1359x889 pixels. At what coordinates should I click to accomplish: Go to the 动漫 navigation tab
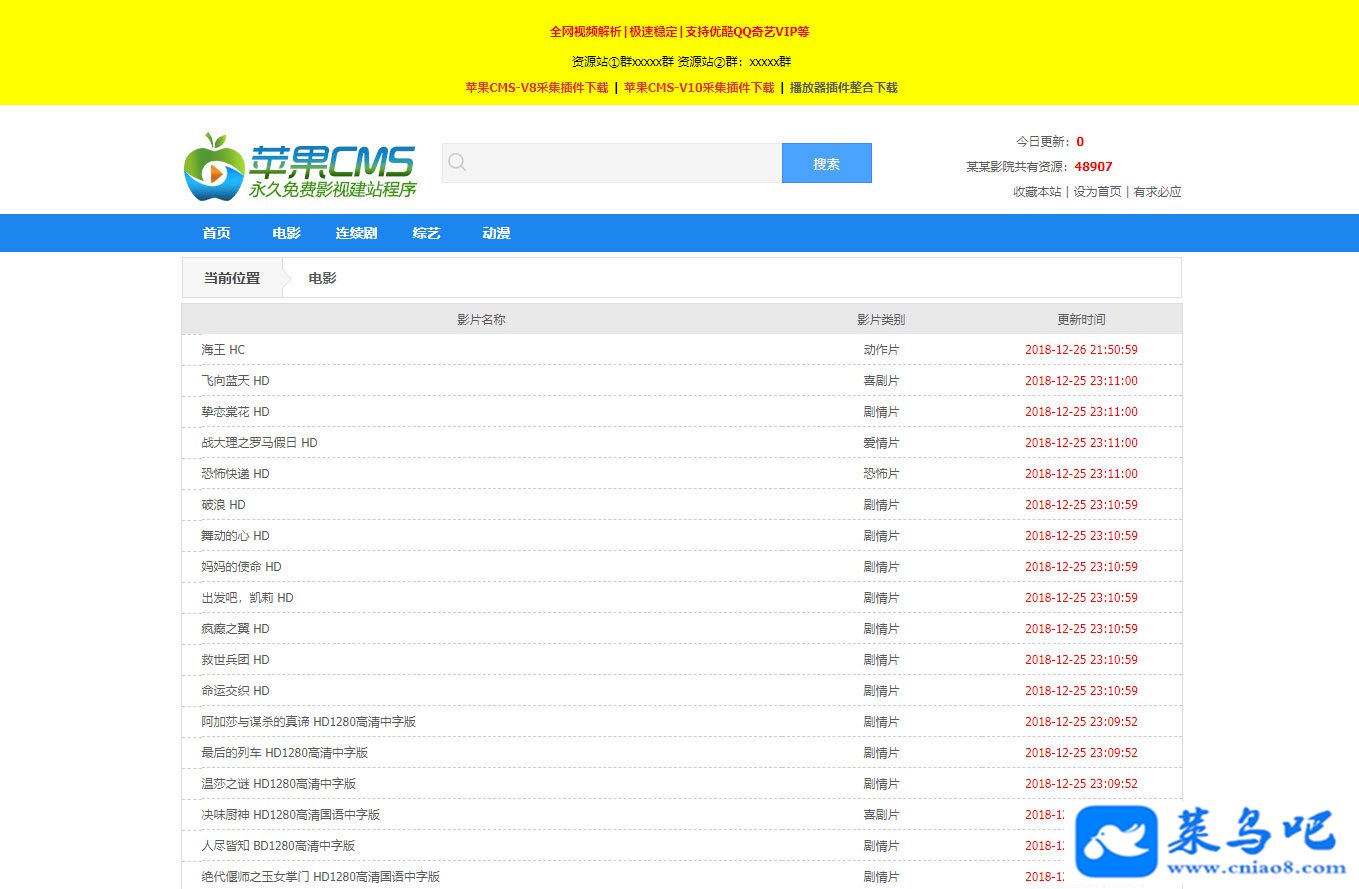497,233
